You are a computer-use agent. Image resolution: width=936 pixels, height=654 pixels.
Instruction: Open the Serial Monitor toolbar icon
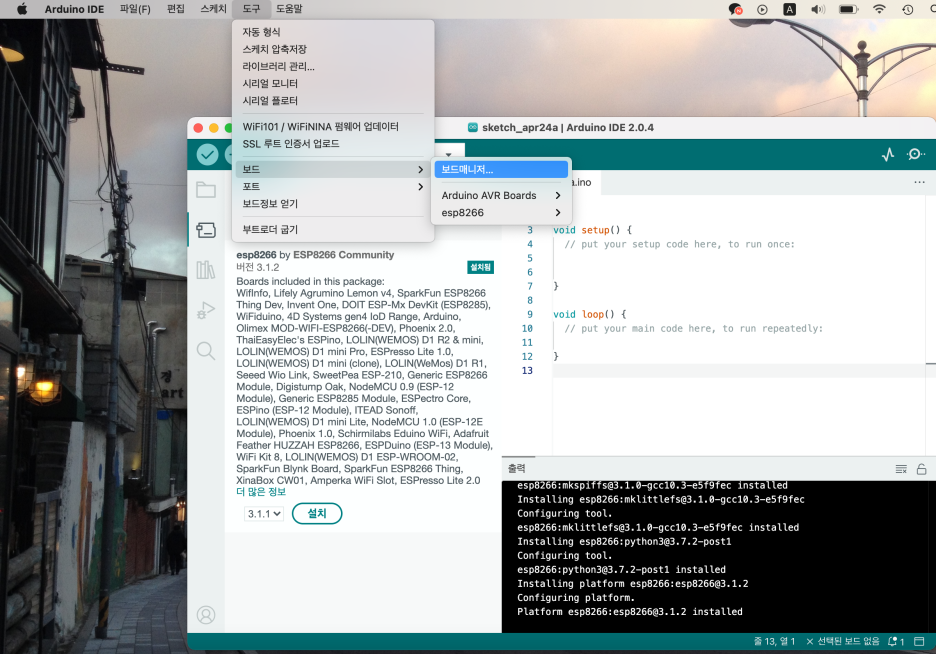915,155
